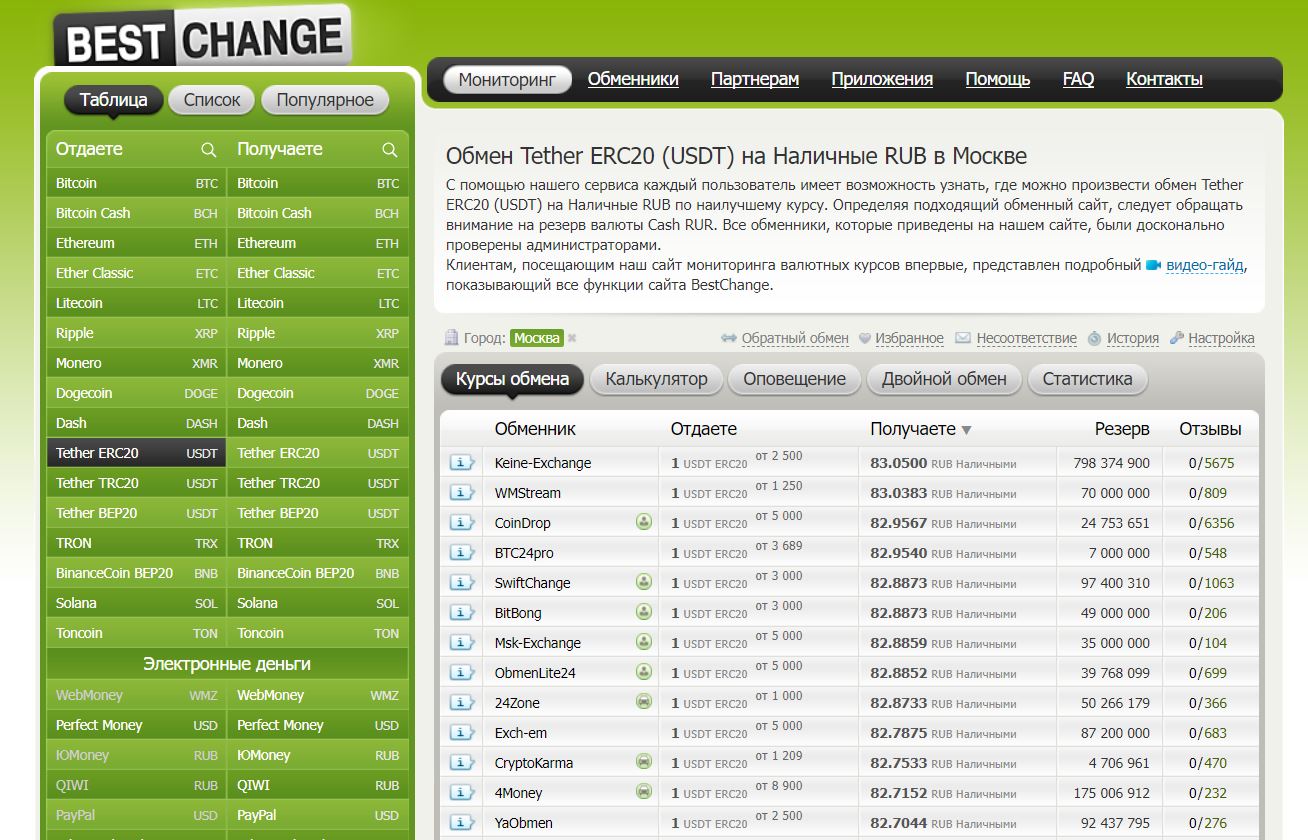Open the WMStream exchanger link
The image size is (1308, 840).
click(x=527, y=493)
